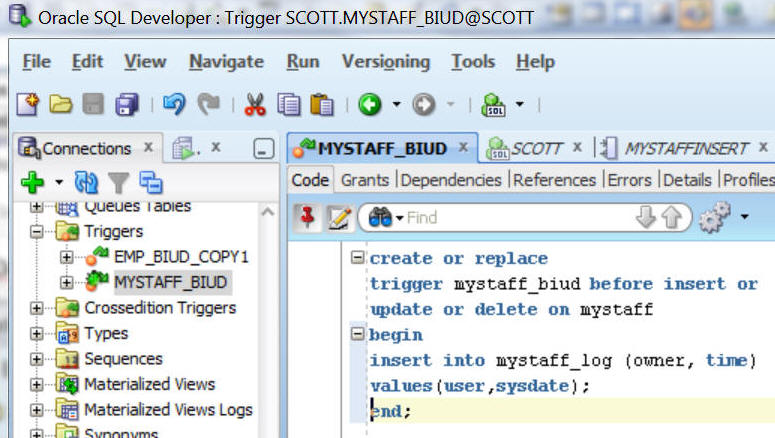Screen dimensions: 775x438
Task: Collapse the Triggers tree node
Action: coord(37,231)
